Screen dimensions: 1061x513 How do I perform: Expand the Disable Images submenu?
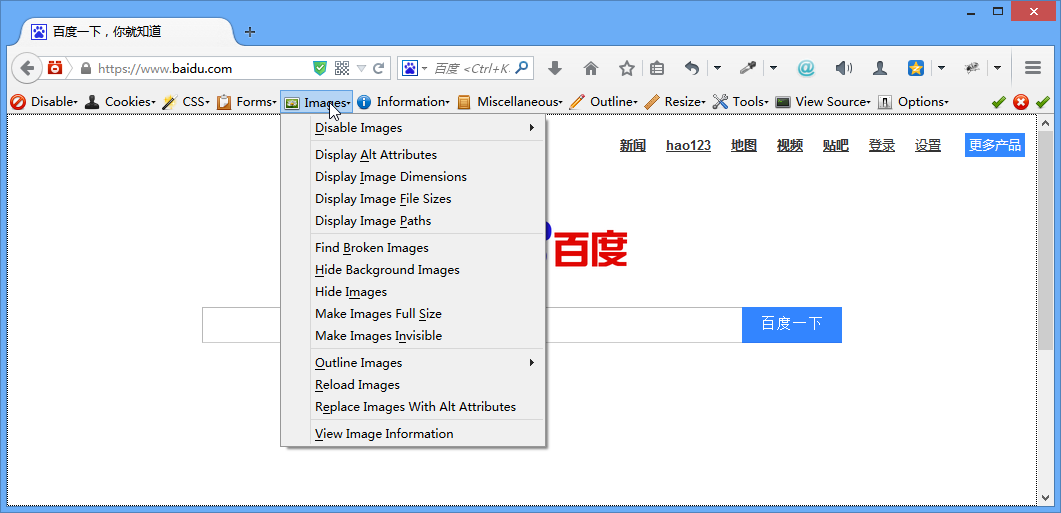tap(425, 128)
